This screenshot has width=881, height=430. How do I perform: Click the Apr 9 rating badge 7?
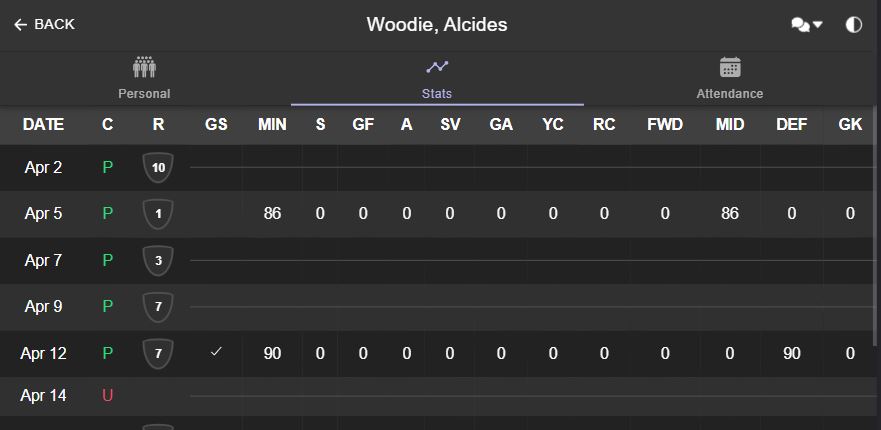pyautogui.click(x=158, y=306)
